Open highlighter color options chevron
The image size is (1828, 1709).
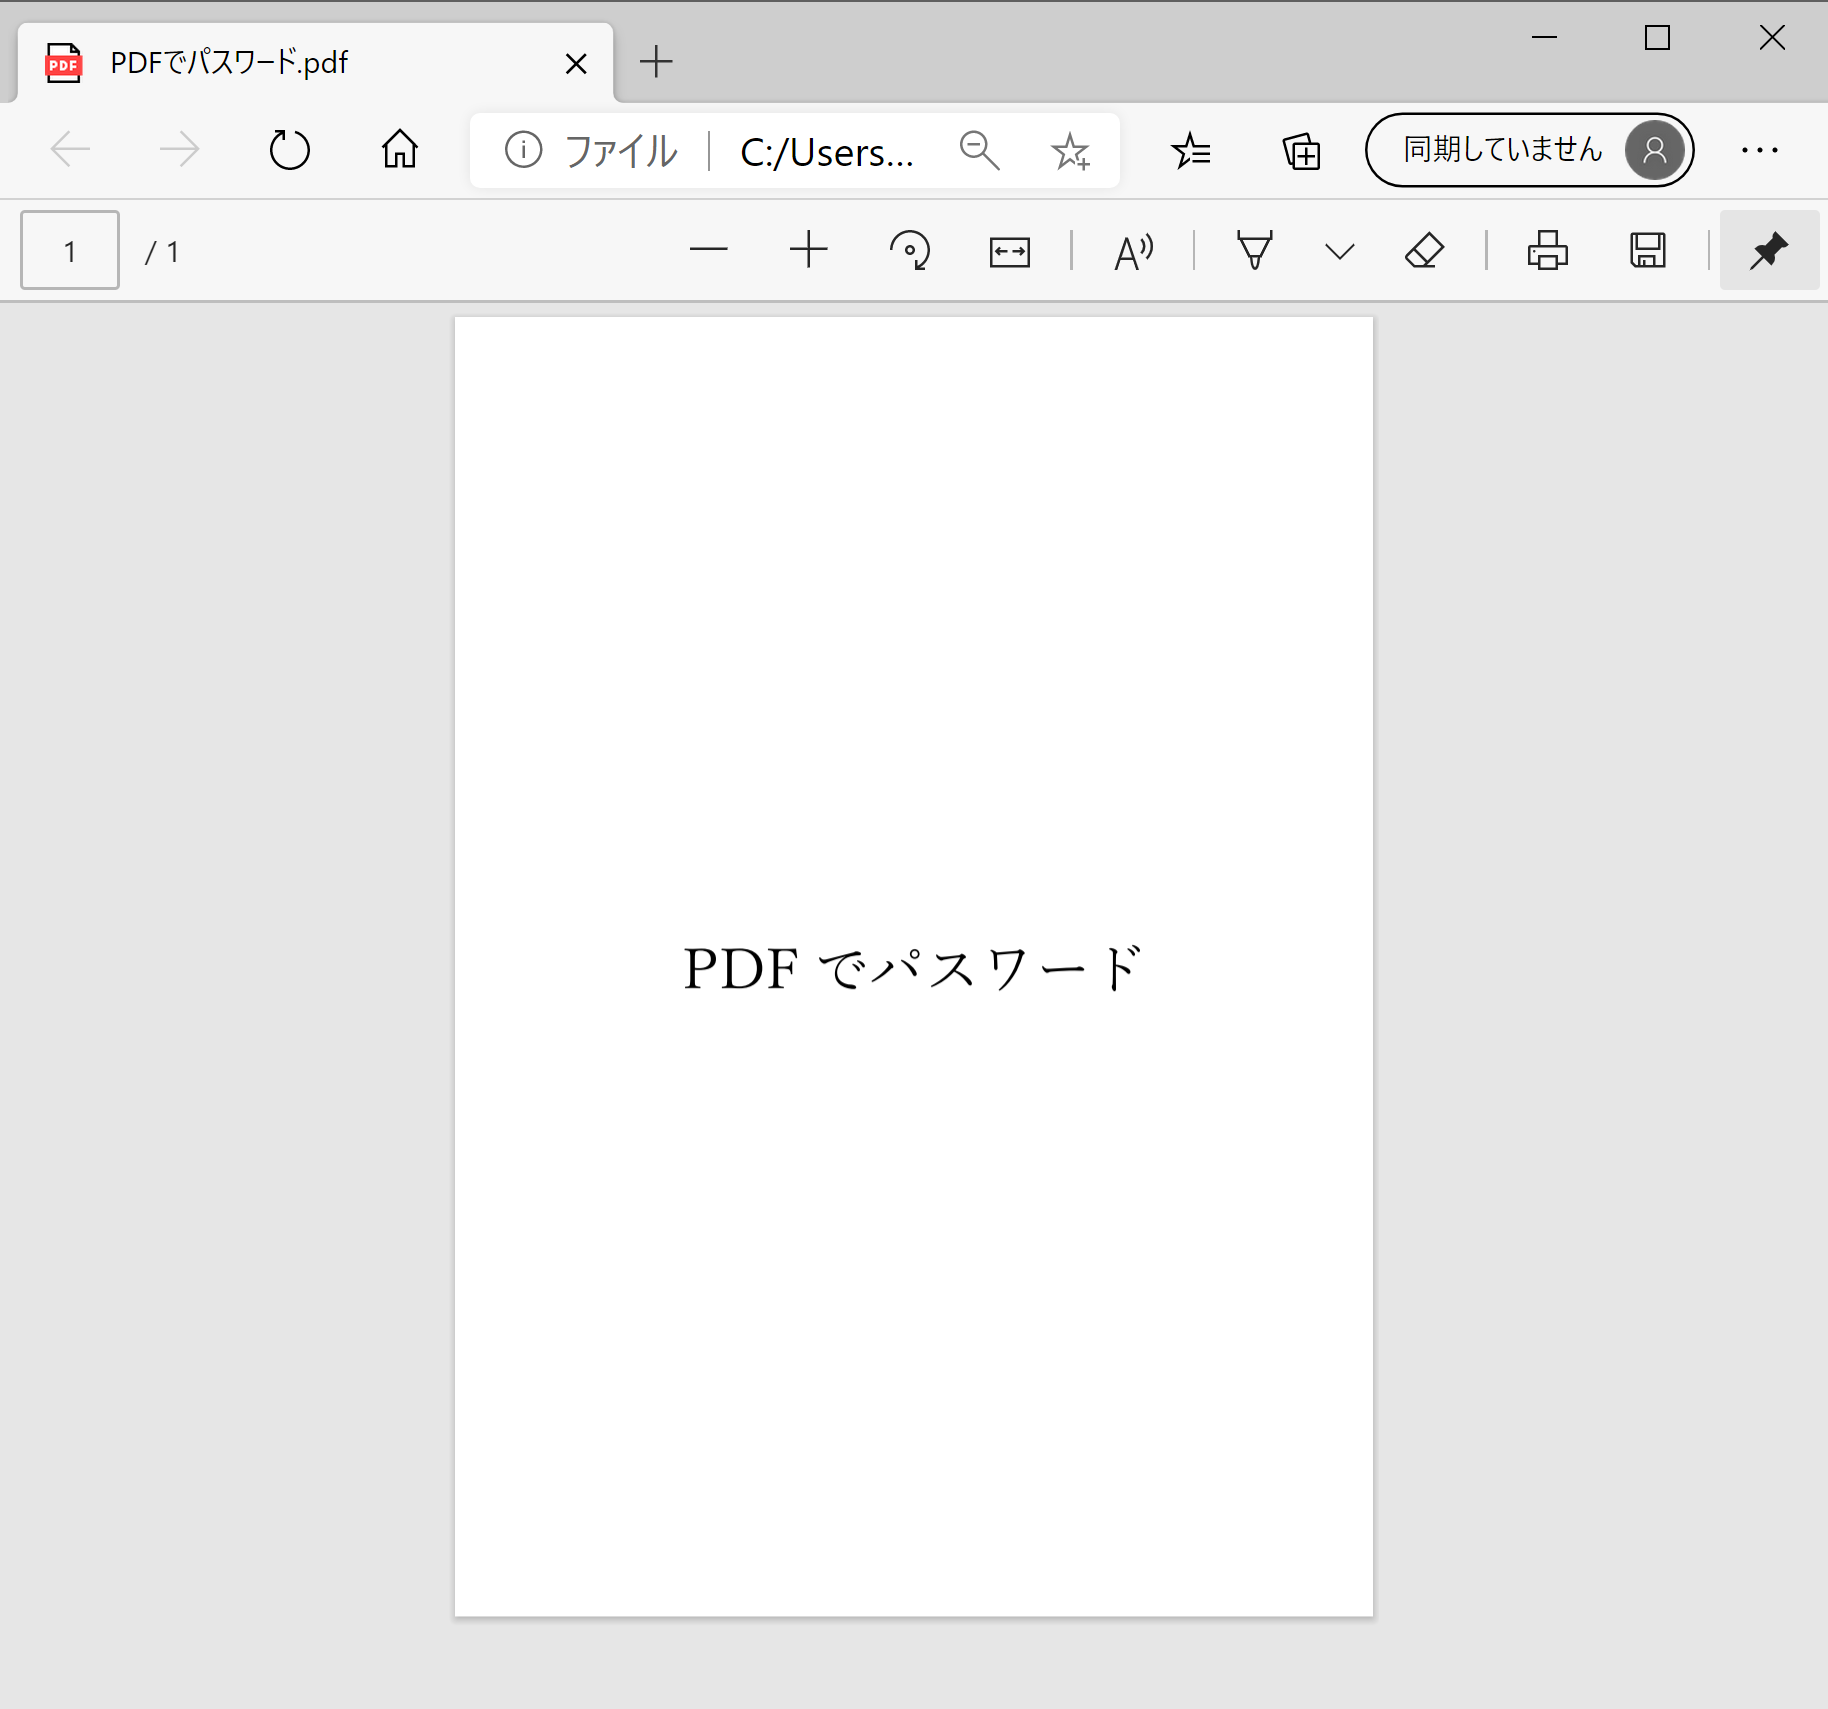click(1337, 251)
